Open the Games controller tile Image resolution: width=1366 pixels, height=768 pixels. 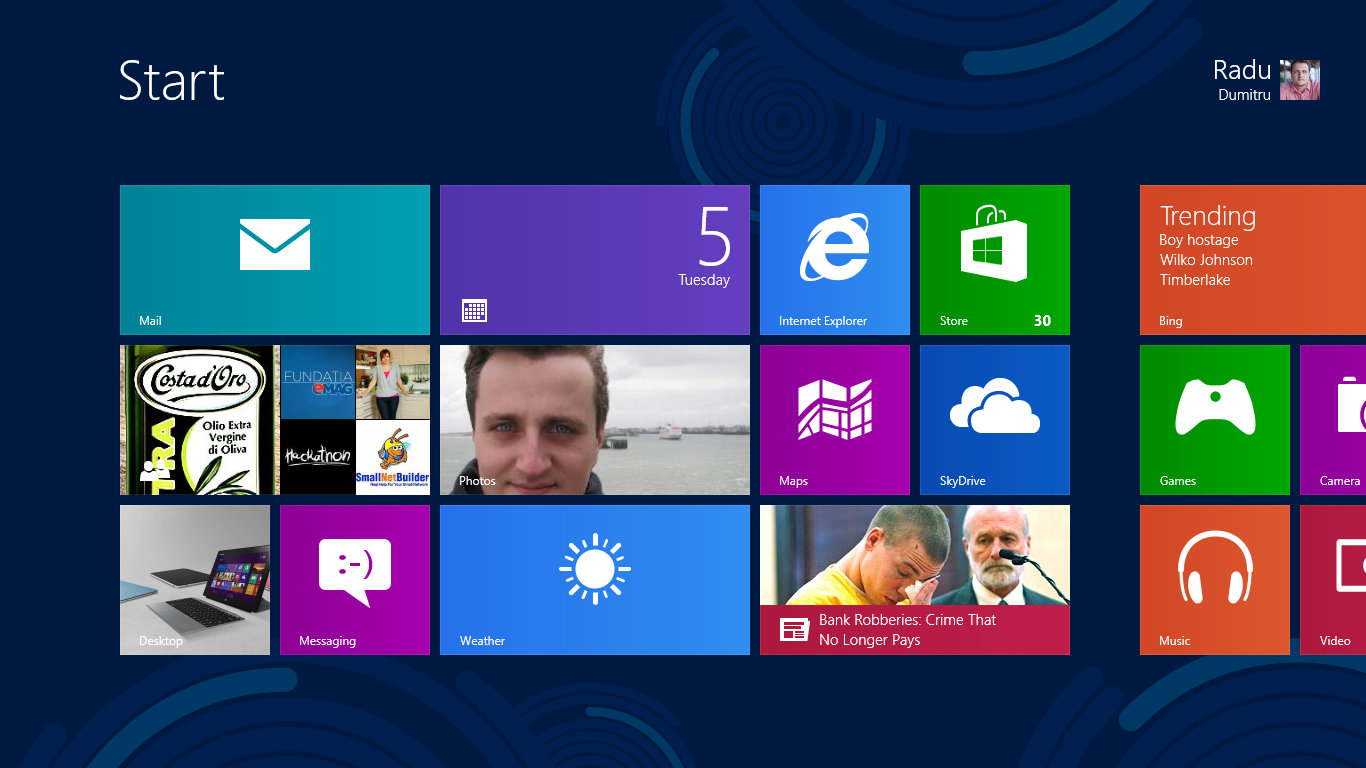click(1215, 420)
